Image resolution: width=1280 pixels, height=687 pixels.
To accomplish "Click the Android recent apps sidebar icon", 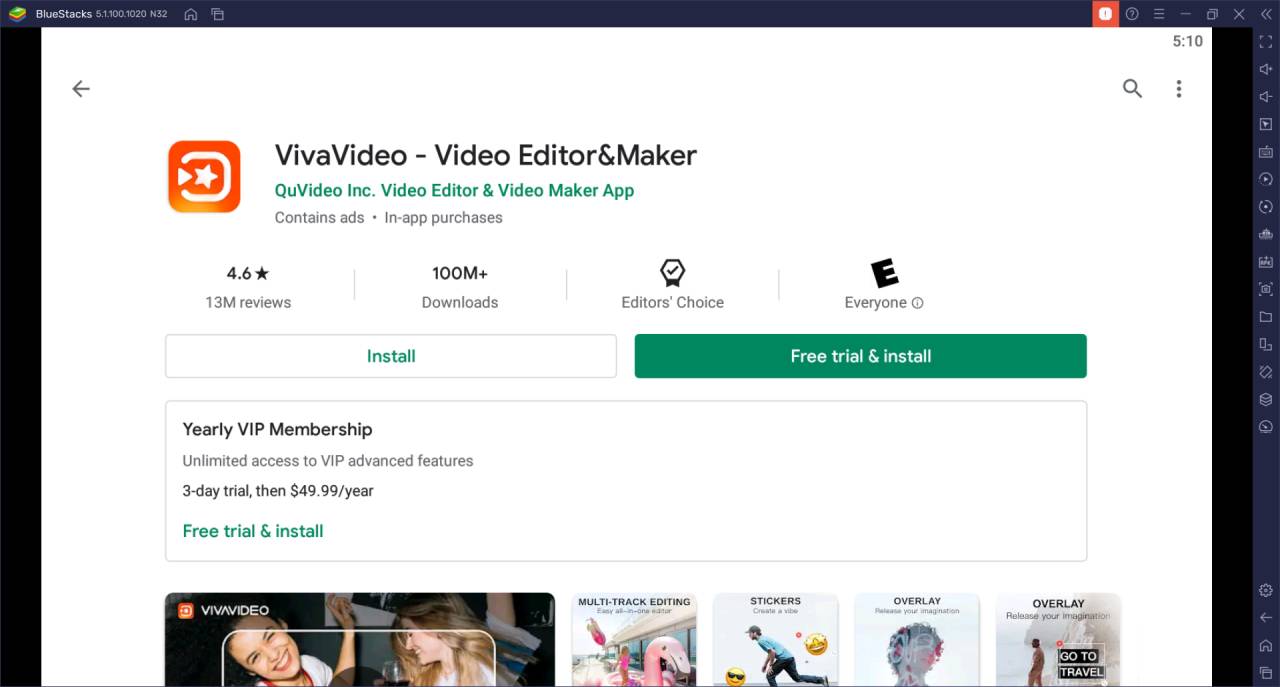I will click(x=1266, y=672).
